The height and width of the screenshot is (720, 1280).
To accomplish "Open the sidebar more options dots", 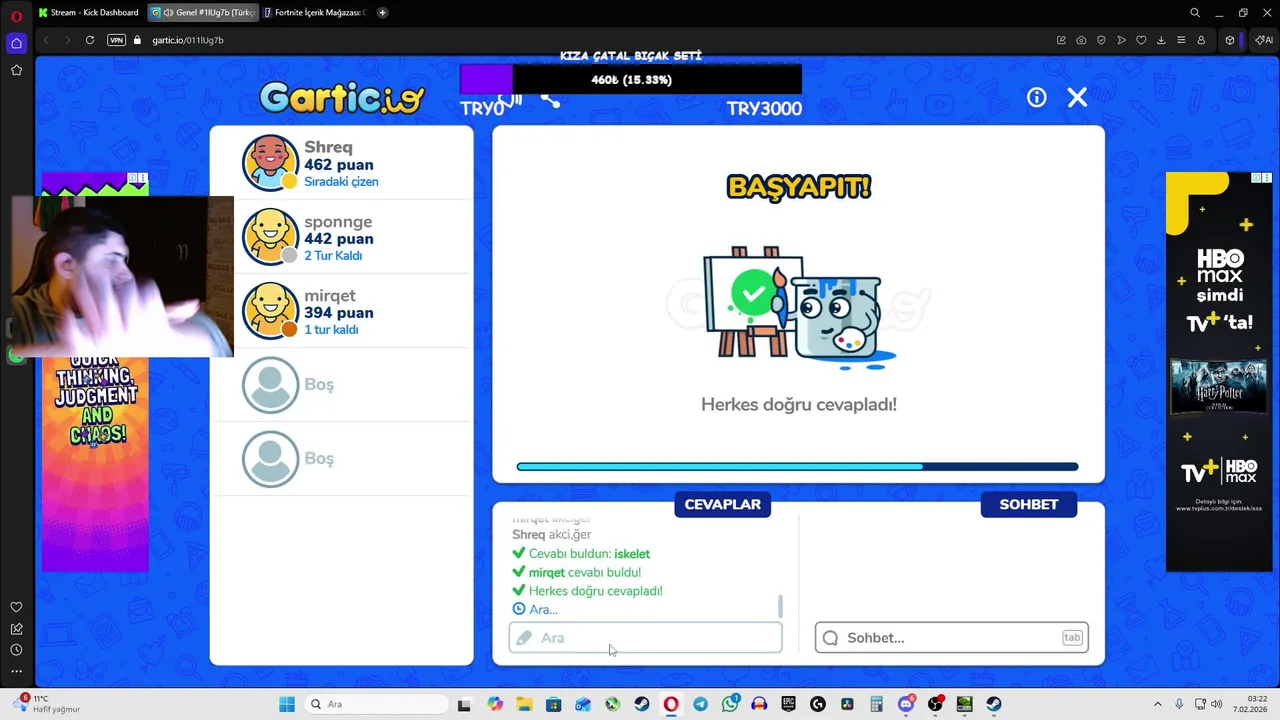I will coord(16,671).
